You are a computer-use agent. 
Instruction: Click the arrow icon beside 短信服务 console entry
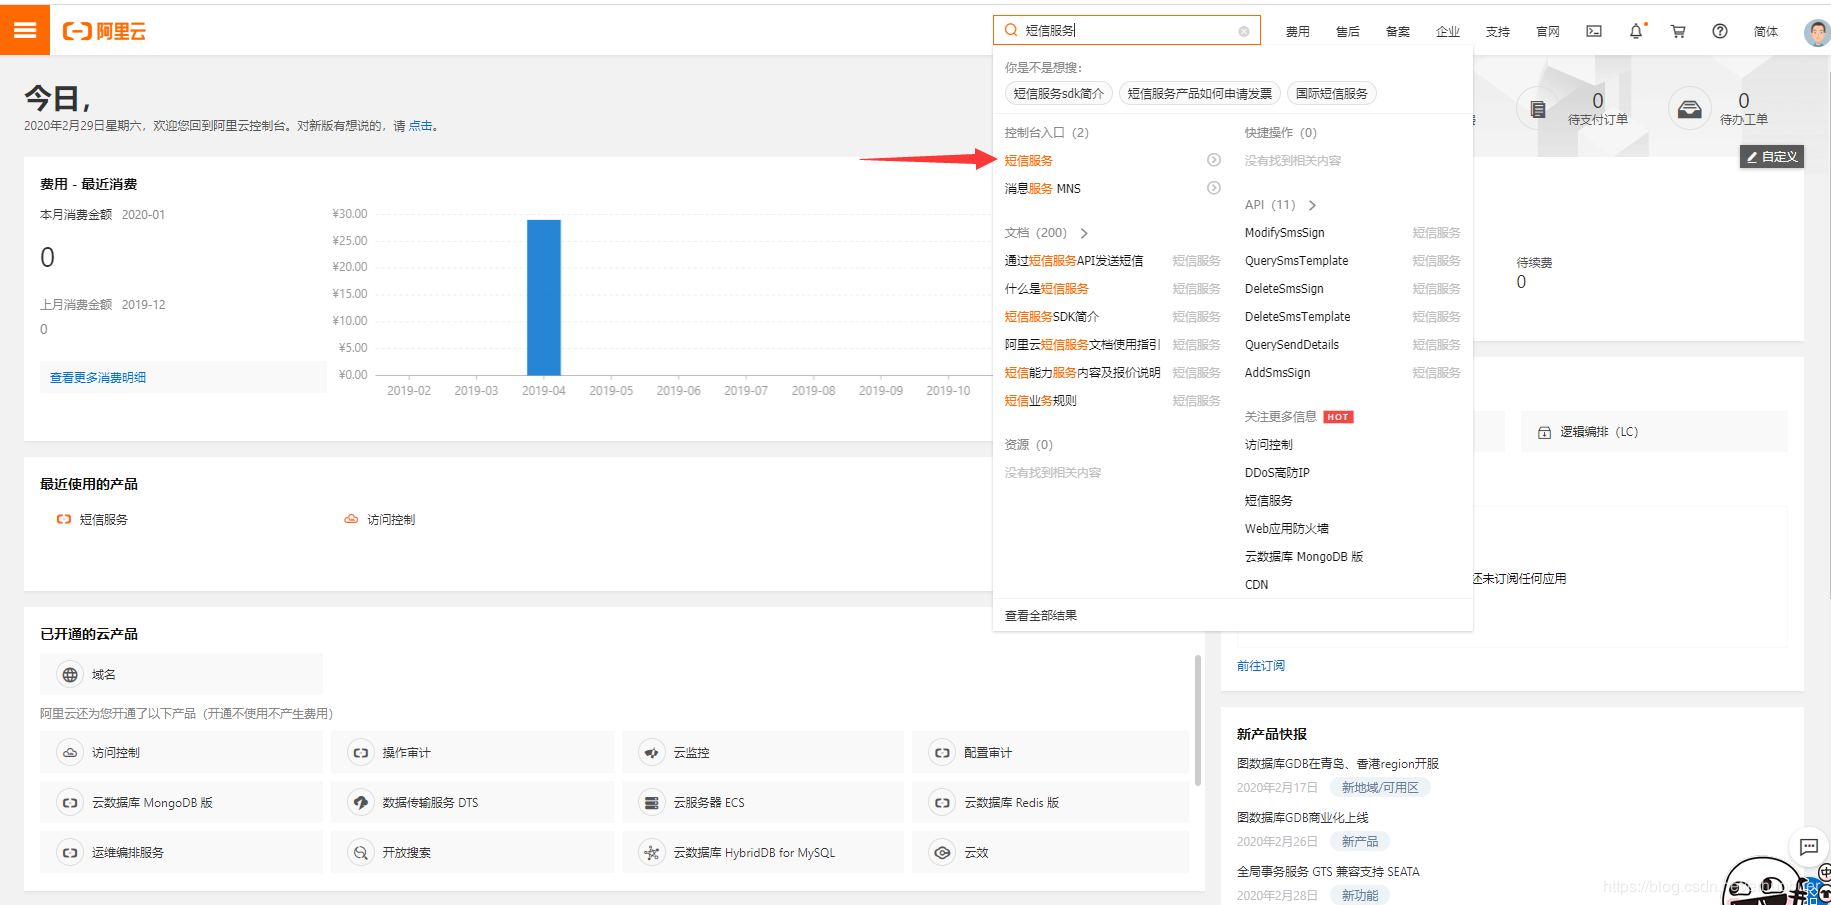[1214, 160]
